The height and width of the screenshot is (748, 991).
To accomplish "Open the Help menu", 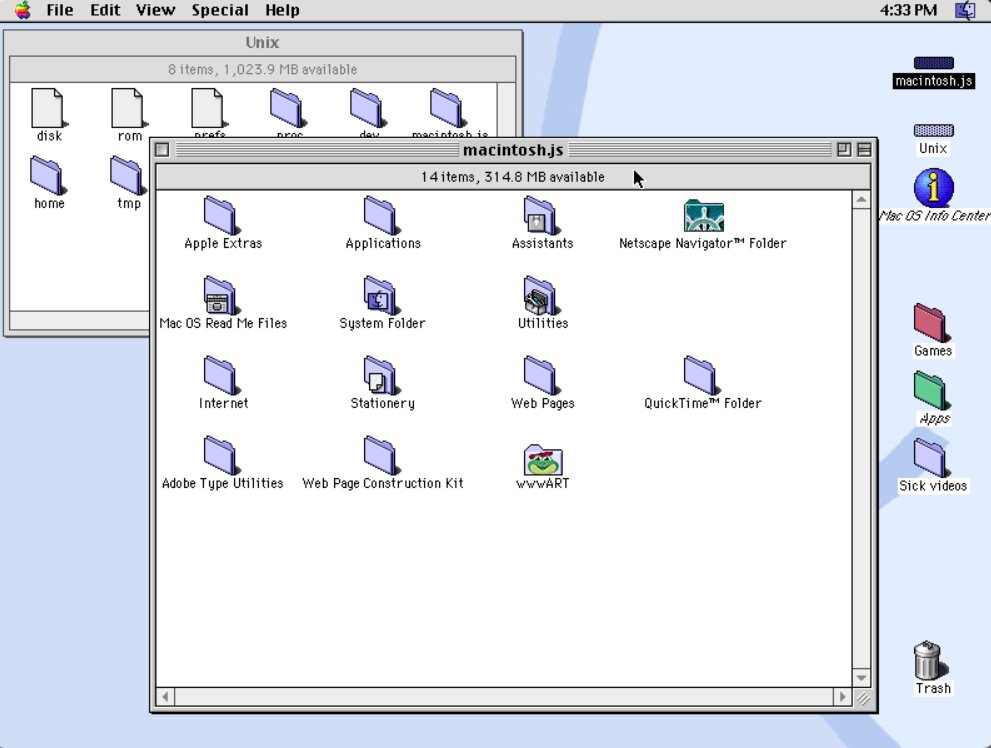I will coord(282,10).
